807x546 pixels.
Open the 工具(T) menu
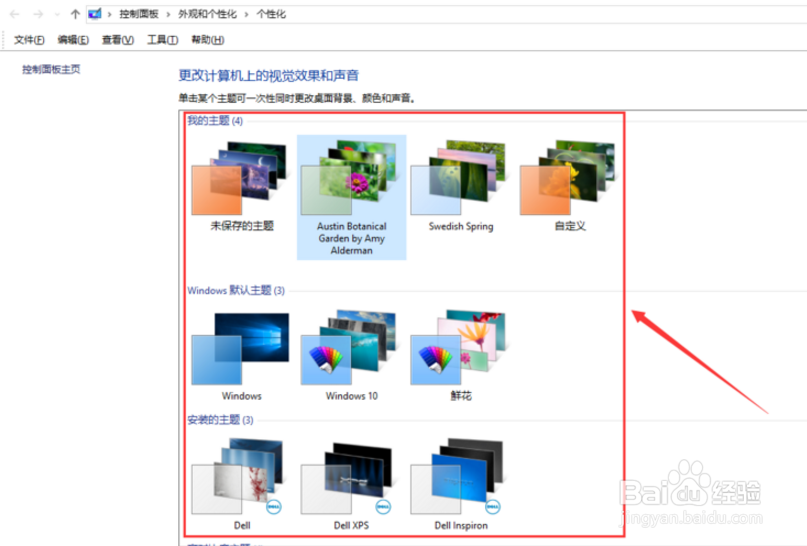pos(163,40)
